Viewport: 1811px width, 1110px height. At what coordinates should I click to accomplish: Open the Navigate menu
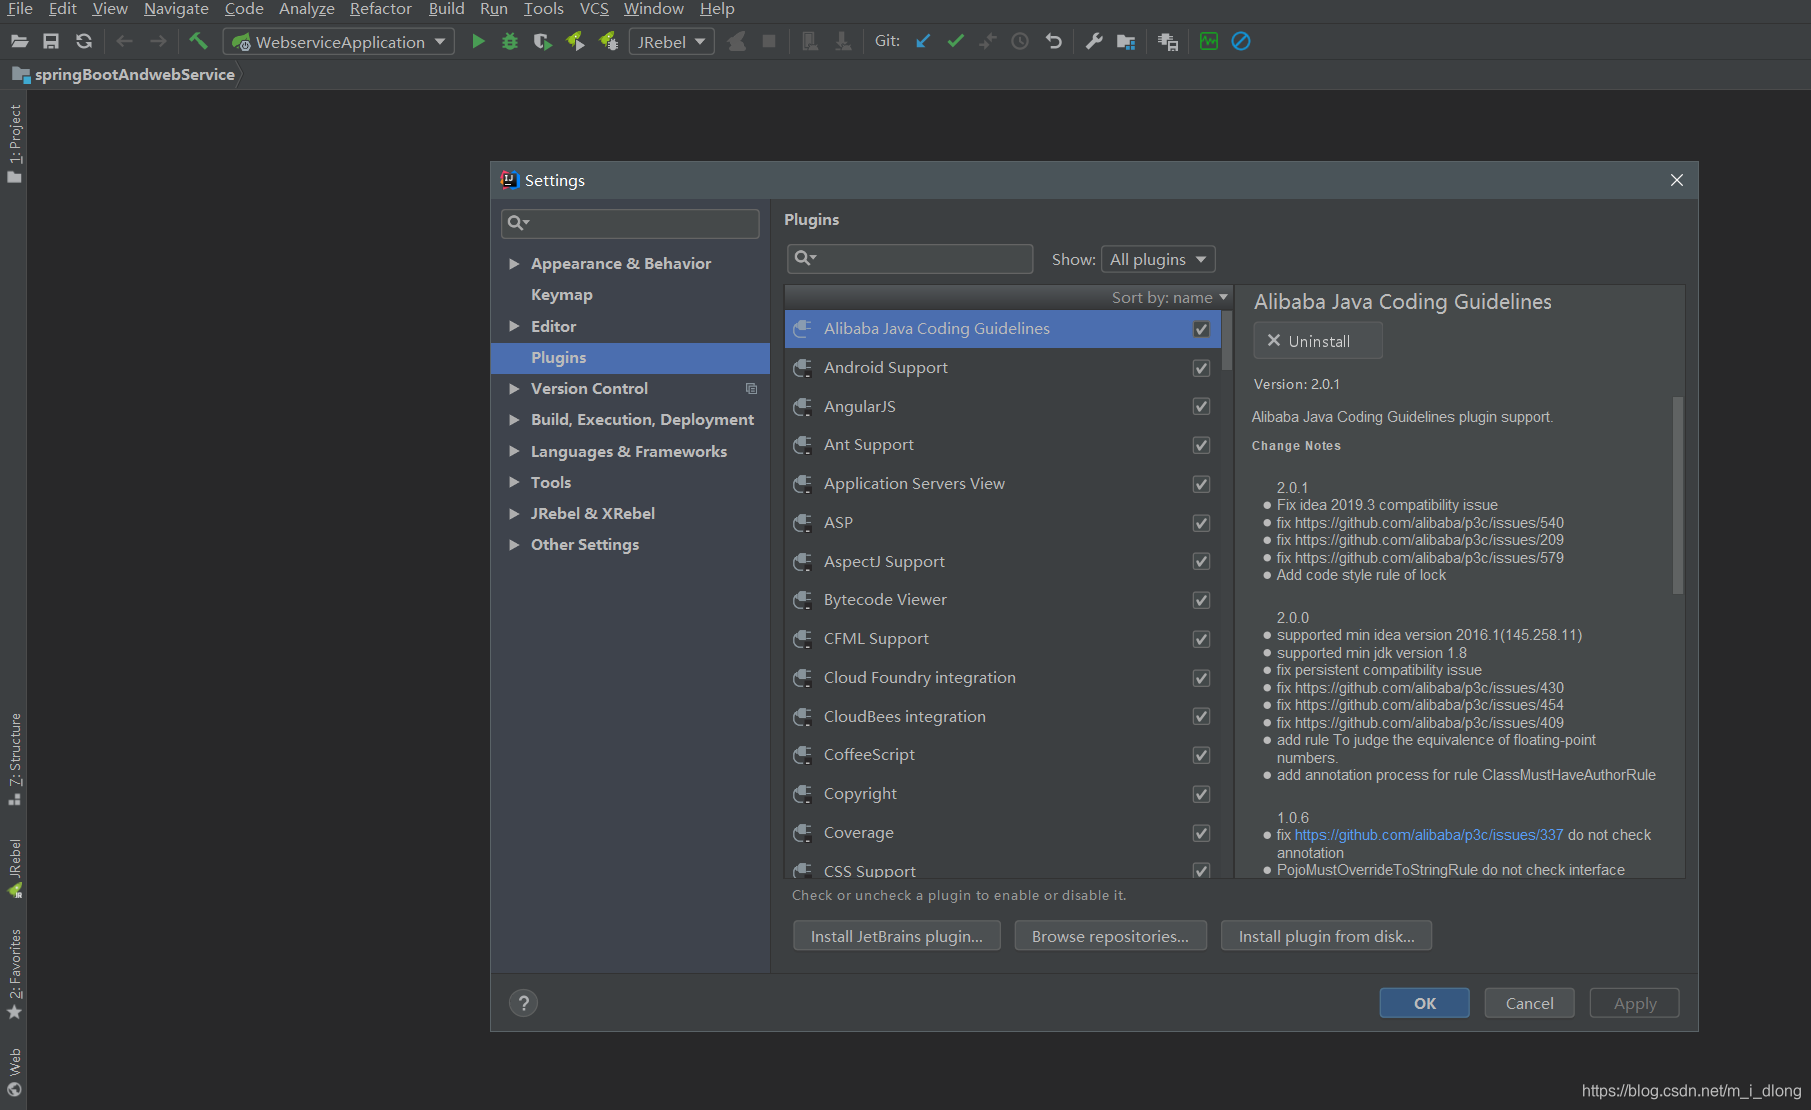coord(176,9)
